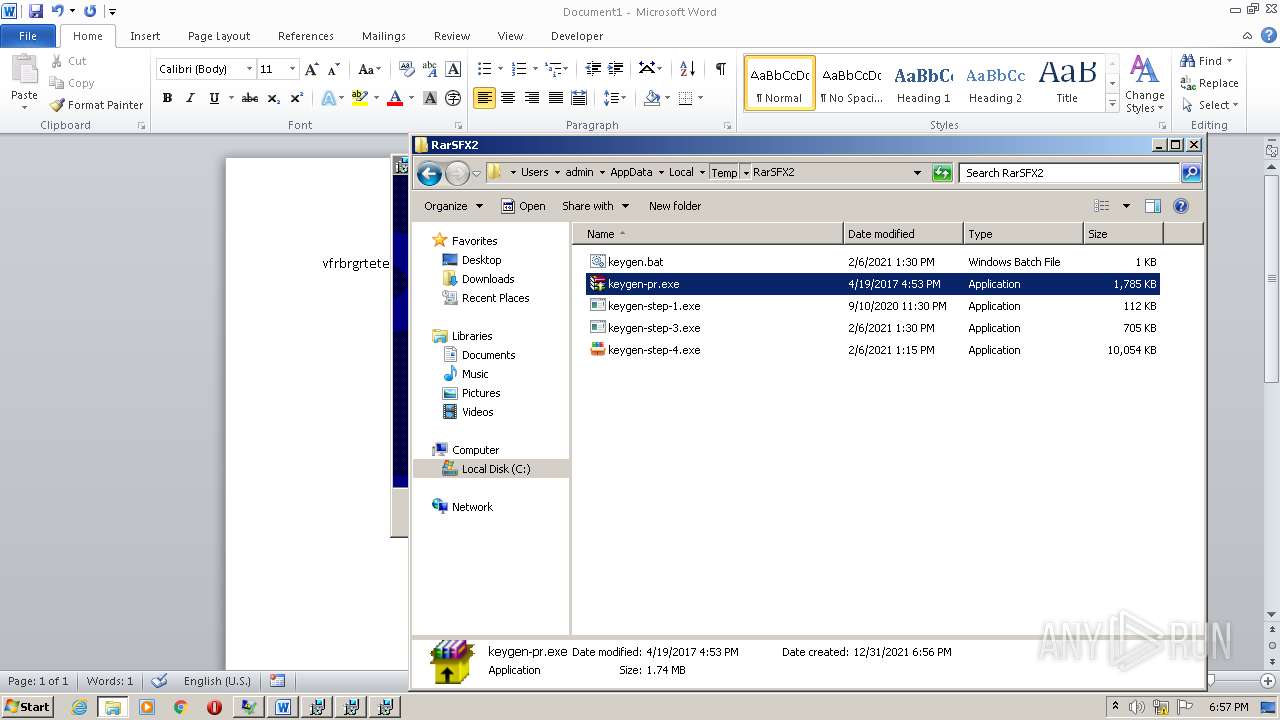Open Organize dropdown in Explorer
The width and height of the screenshot is (1280, 720).
tap(453, 206)
